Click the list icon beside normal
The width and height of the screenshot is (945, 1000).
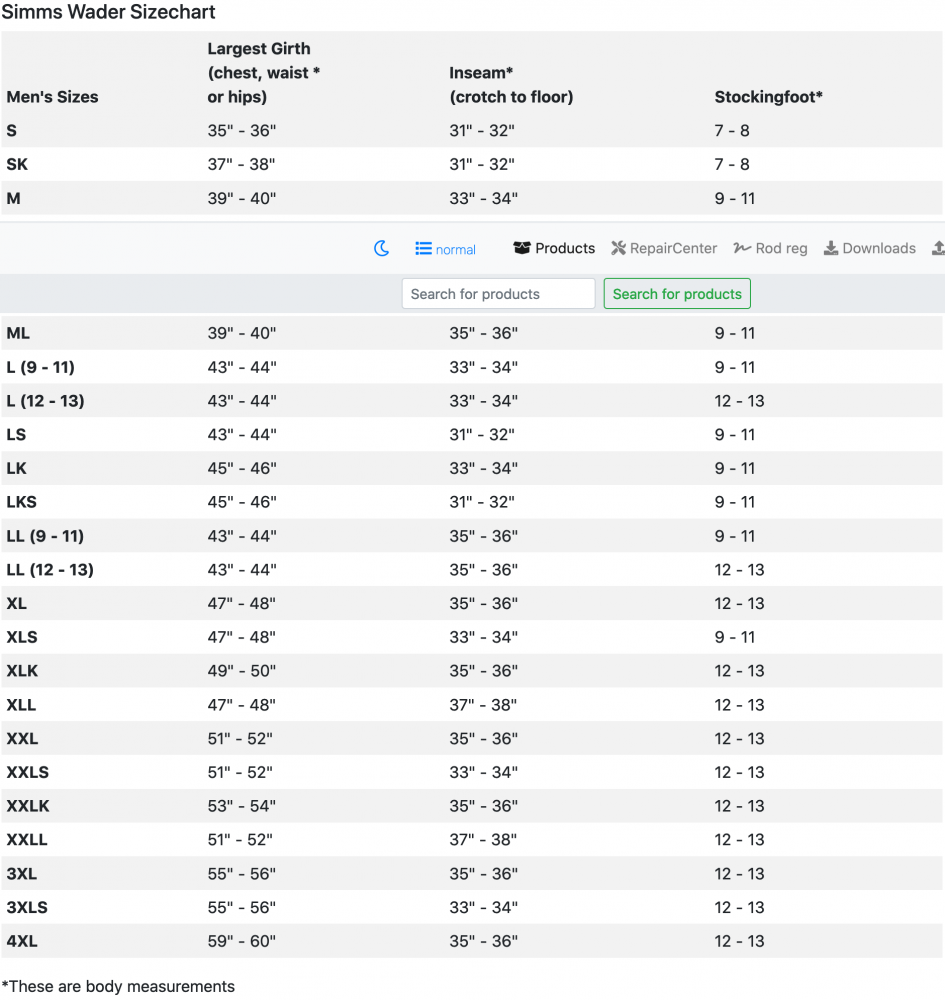pyautogui.click(x=423, y=248)
